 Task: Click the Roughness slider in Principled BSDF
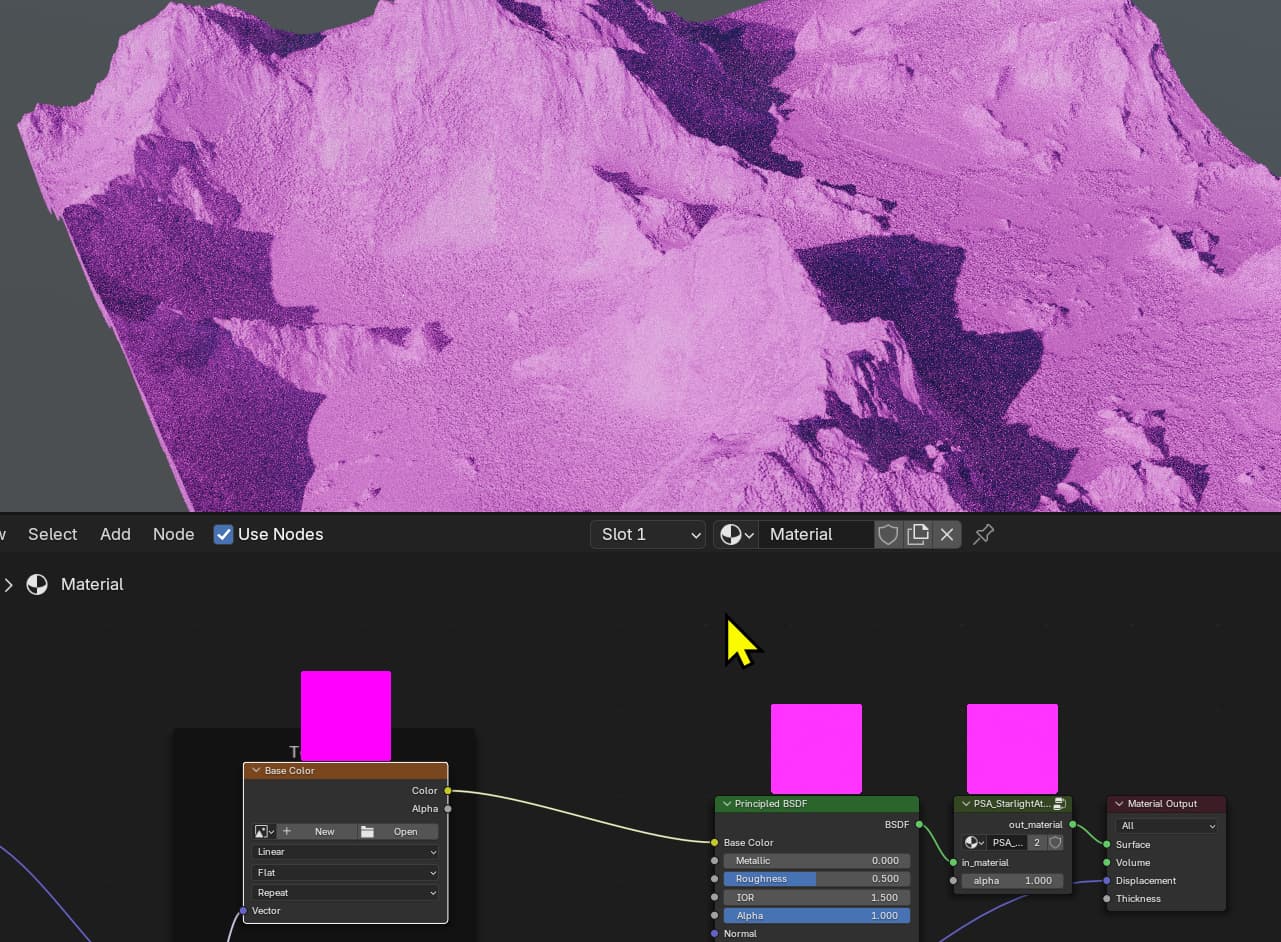coord(817,879)
